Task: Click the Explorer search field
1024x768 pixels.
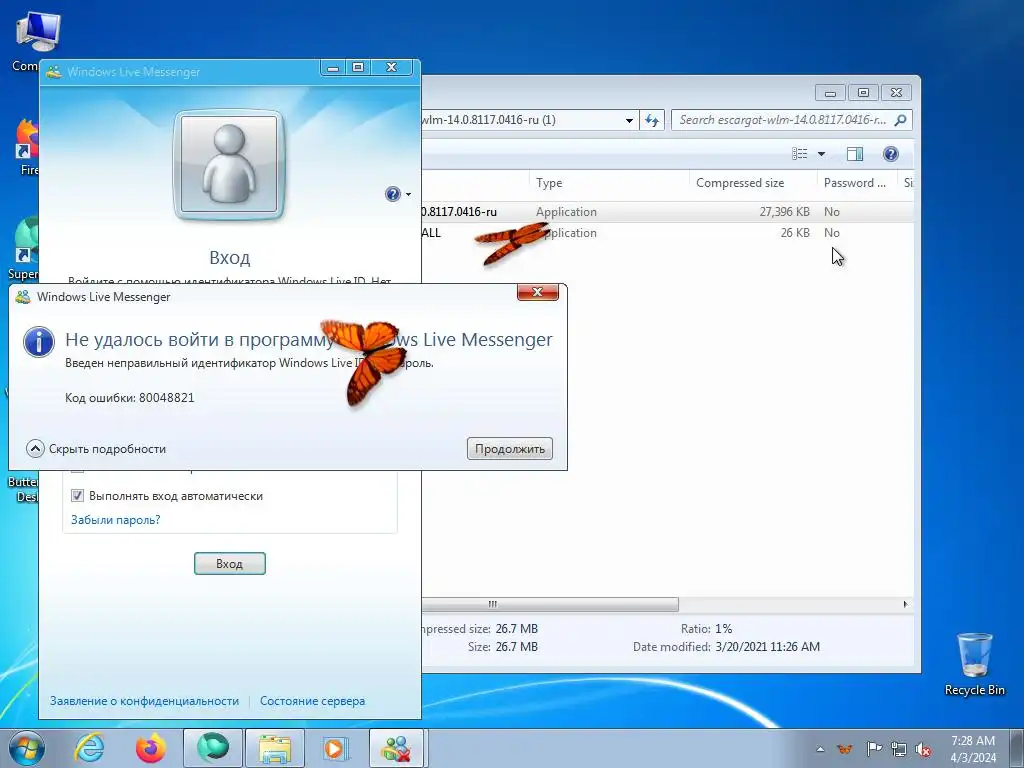Action: click(x=782, y=120)
